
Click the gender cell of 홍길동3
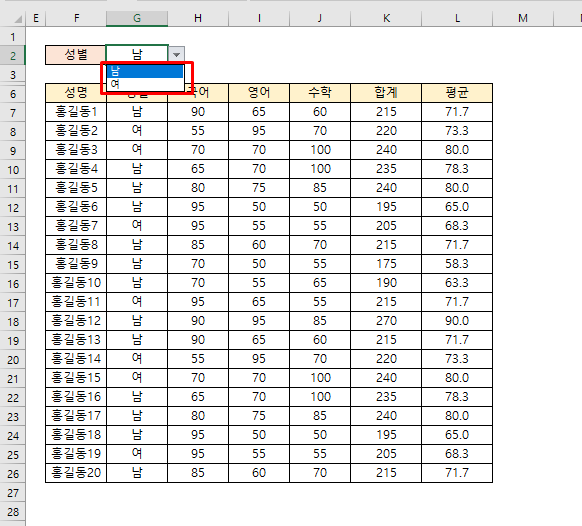point(137,150)
